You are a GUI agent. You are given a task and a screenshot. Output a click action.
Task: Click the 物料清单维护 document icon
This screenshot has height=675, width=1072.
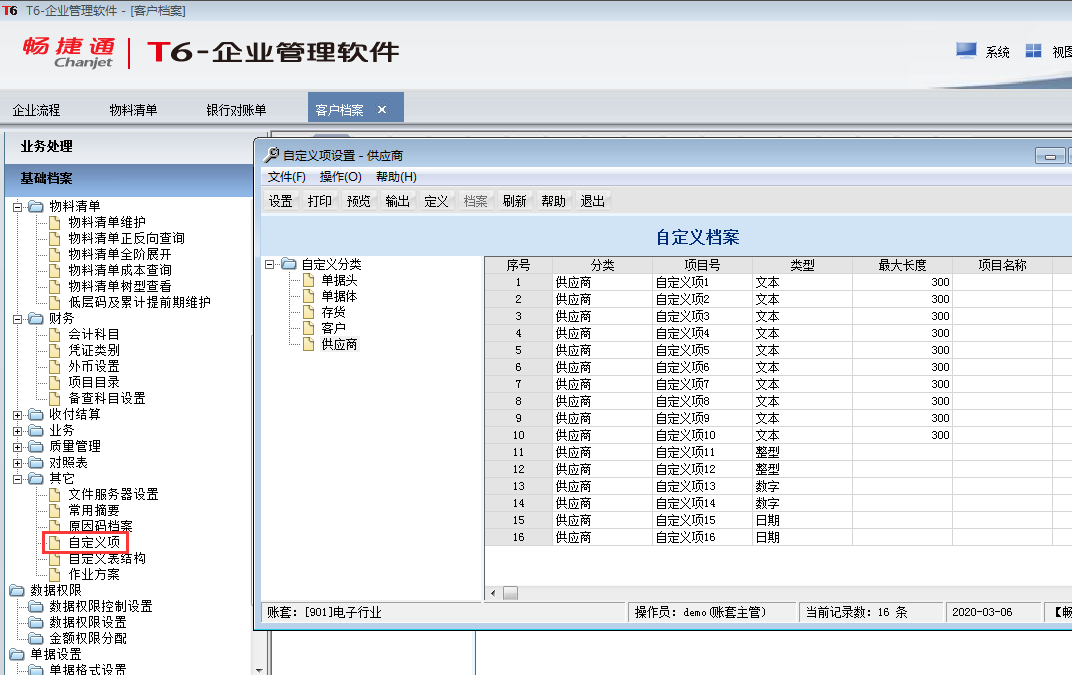[55, 222]
